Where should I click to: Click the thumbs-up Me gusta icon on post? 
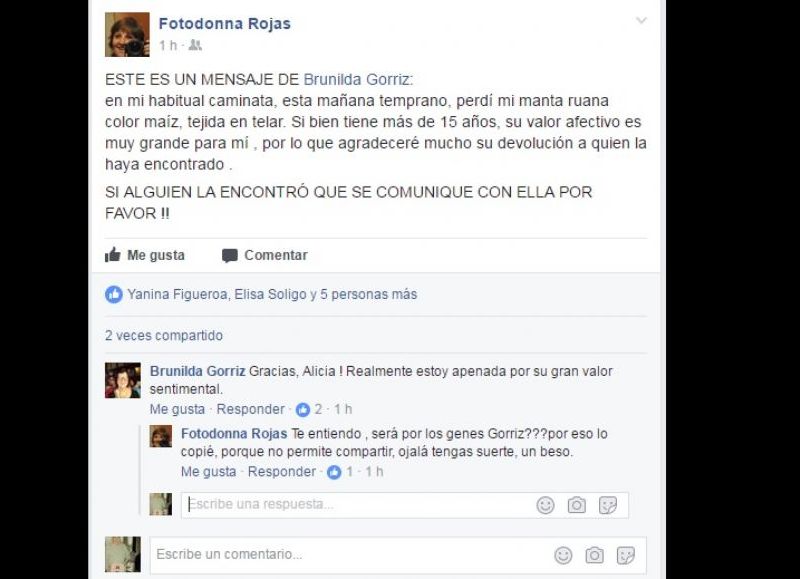[113, 255]
